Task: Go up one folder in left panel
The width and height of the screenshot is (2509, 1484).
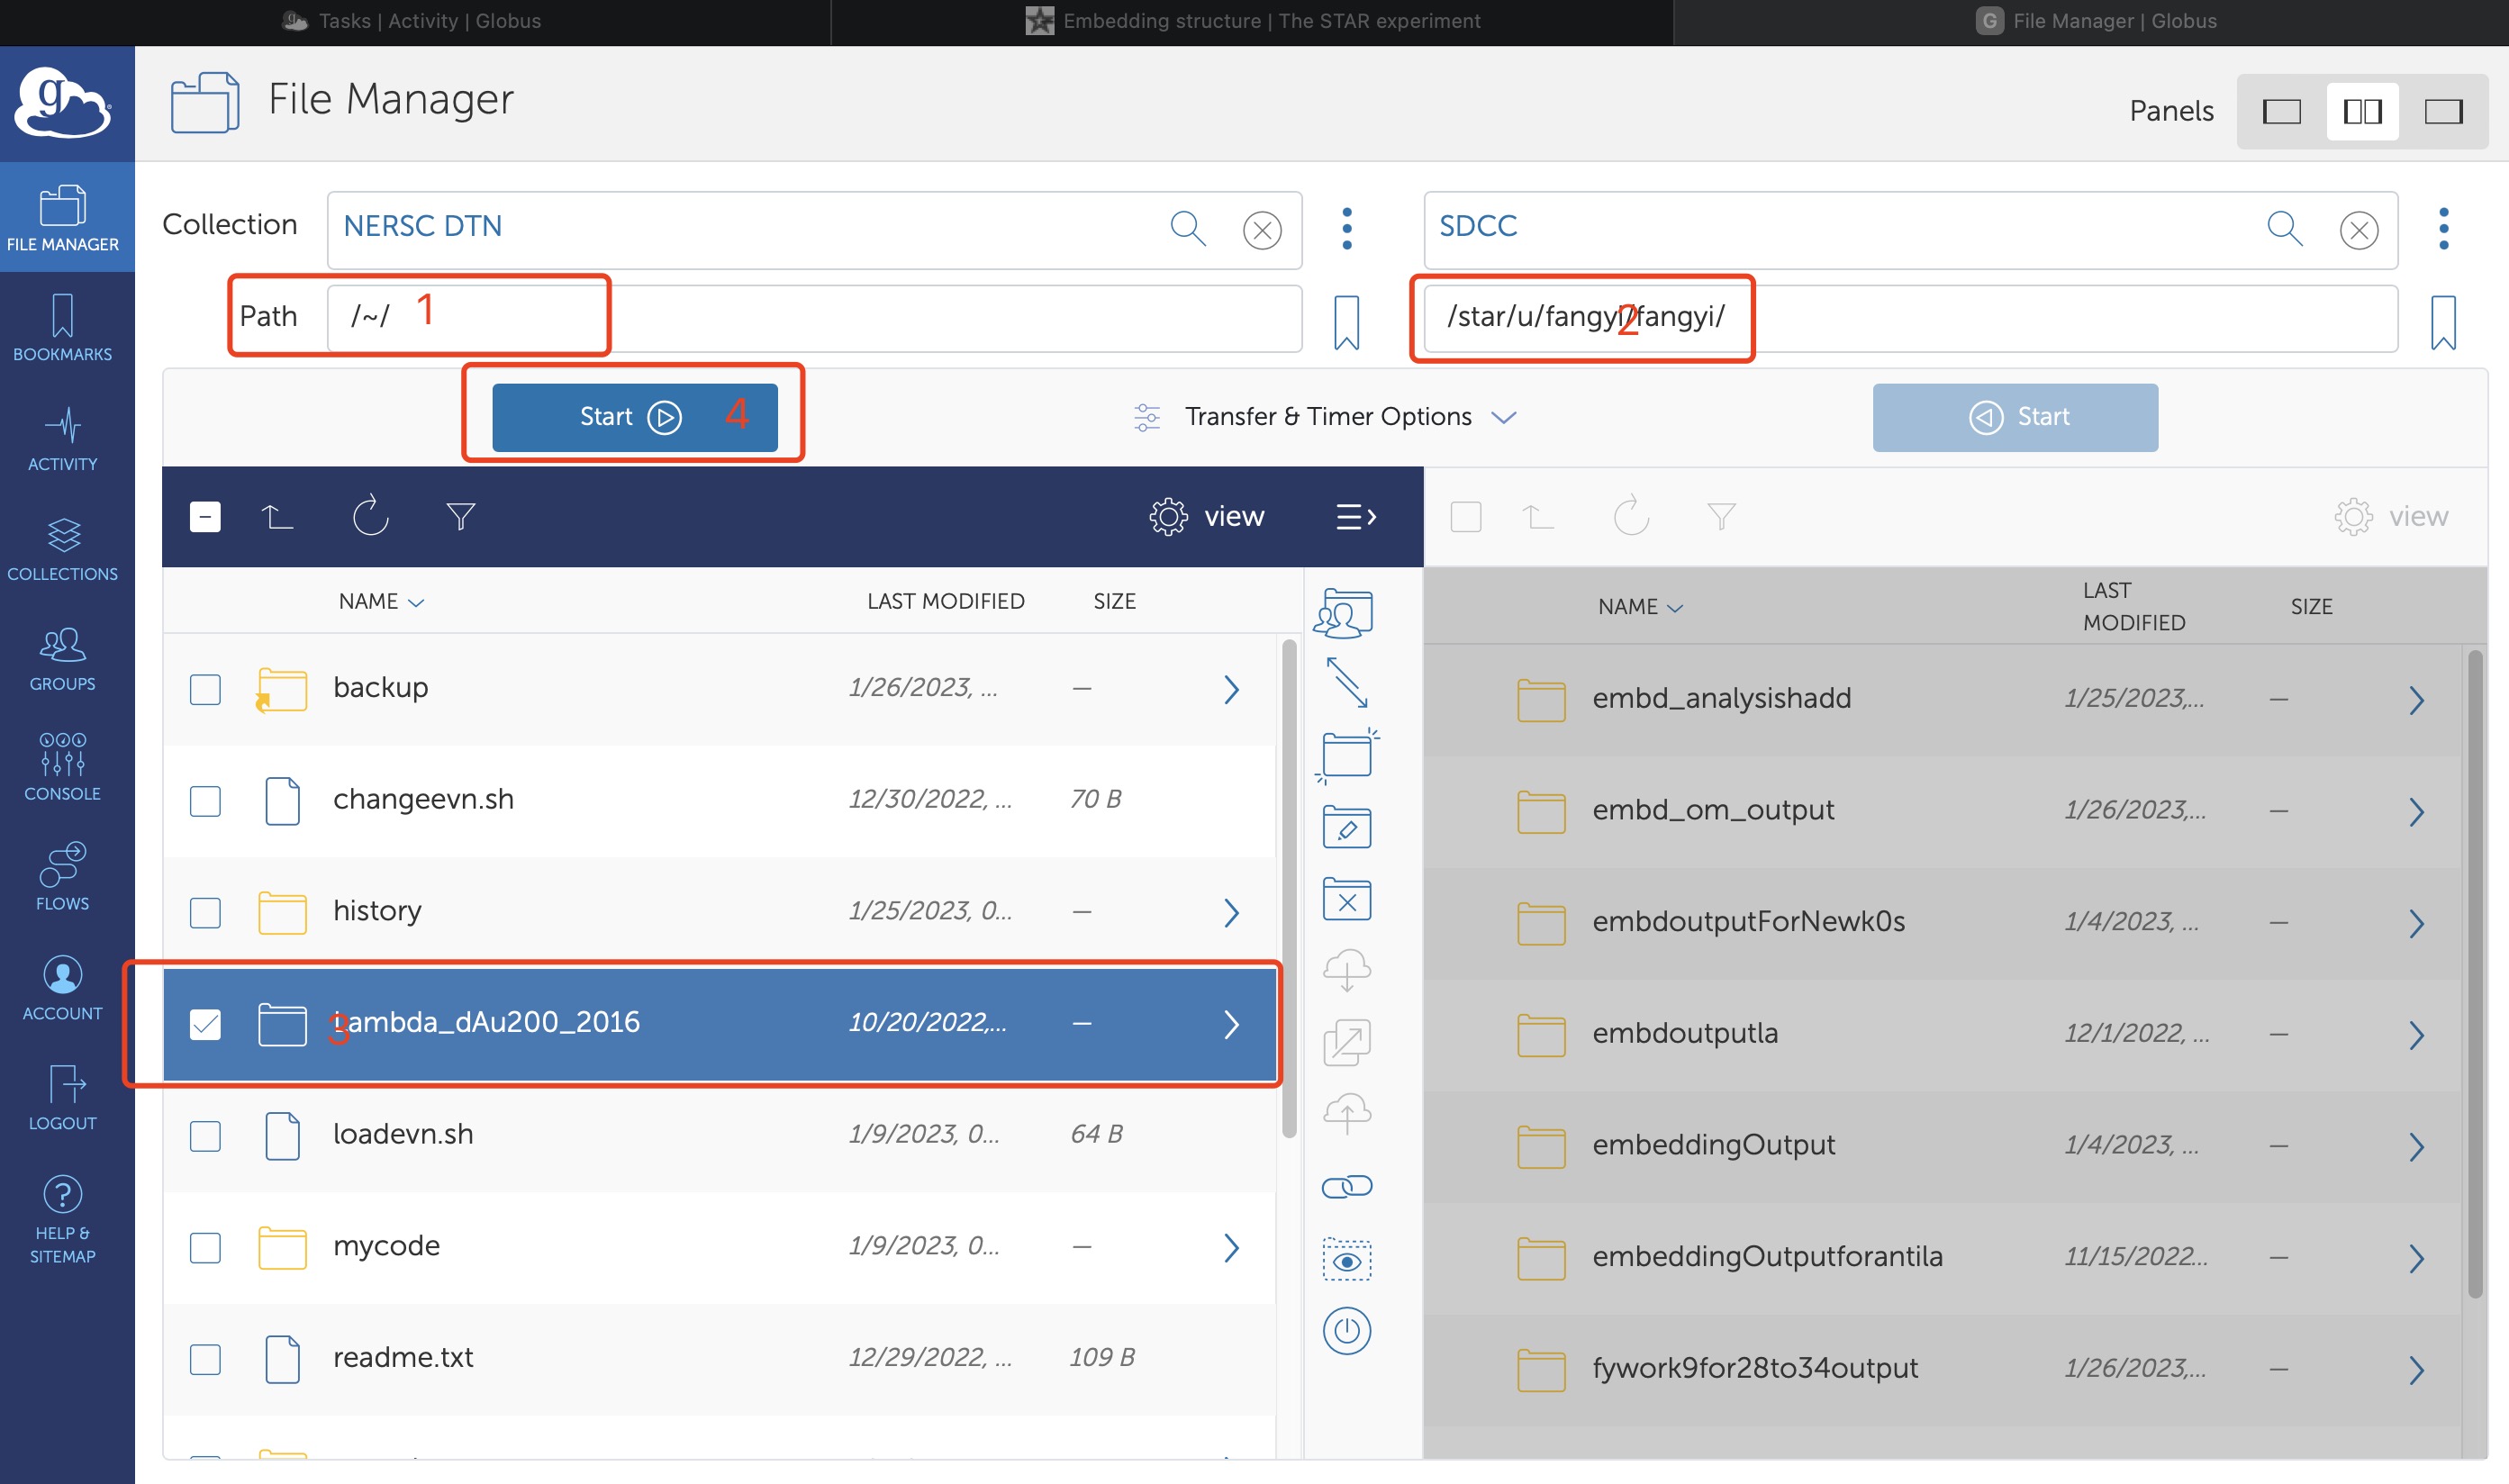Action: pyautogui.click(x=277, y=517)
